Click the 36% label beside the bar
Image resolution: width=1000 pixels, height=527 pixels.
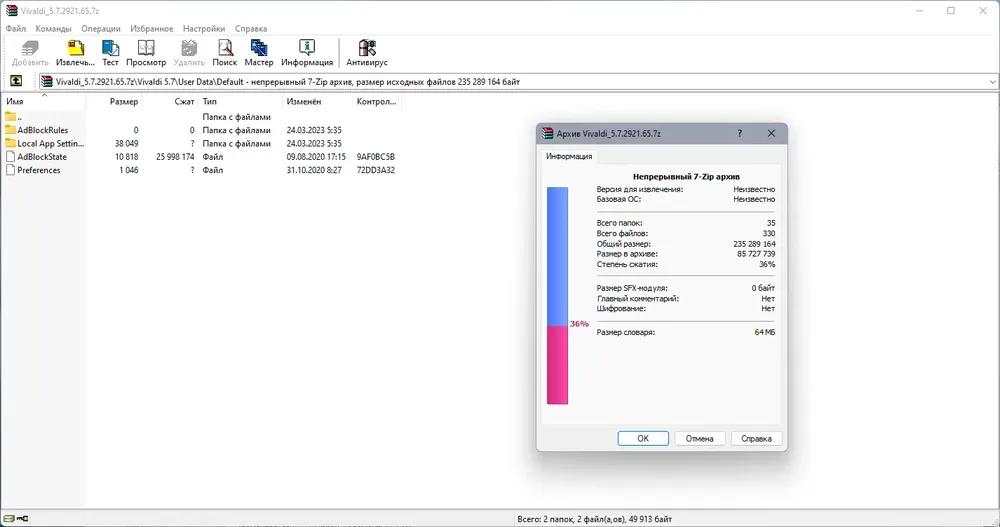pyautogui.click(x=579, y=324)
